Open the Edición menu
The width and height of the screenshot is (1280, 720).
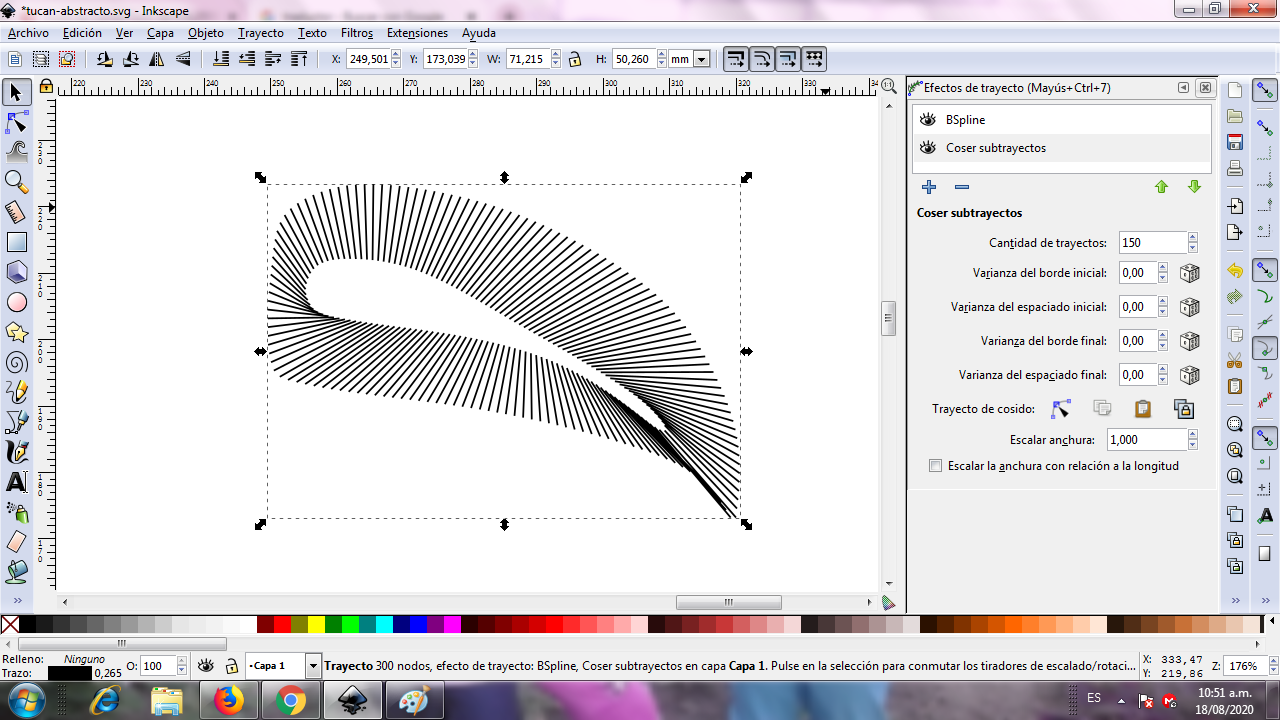point(82,33)
